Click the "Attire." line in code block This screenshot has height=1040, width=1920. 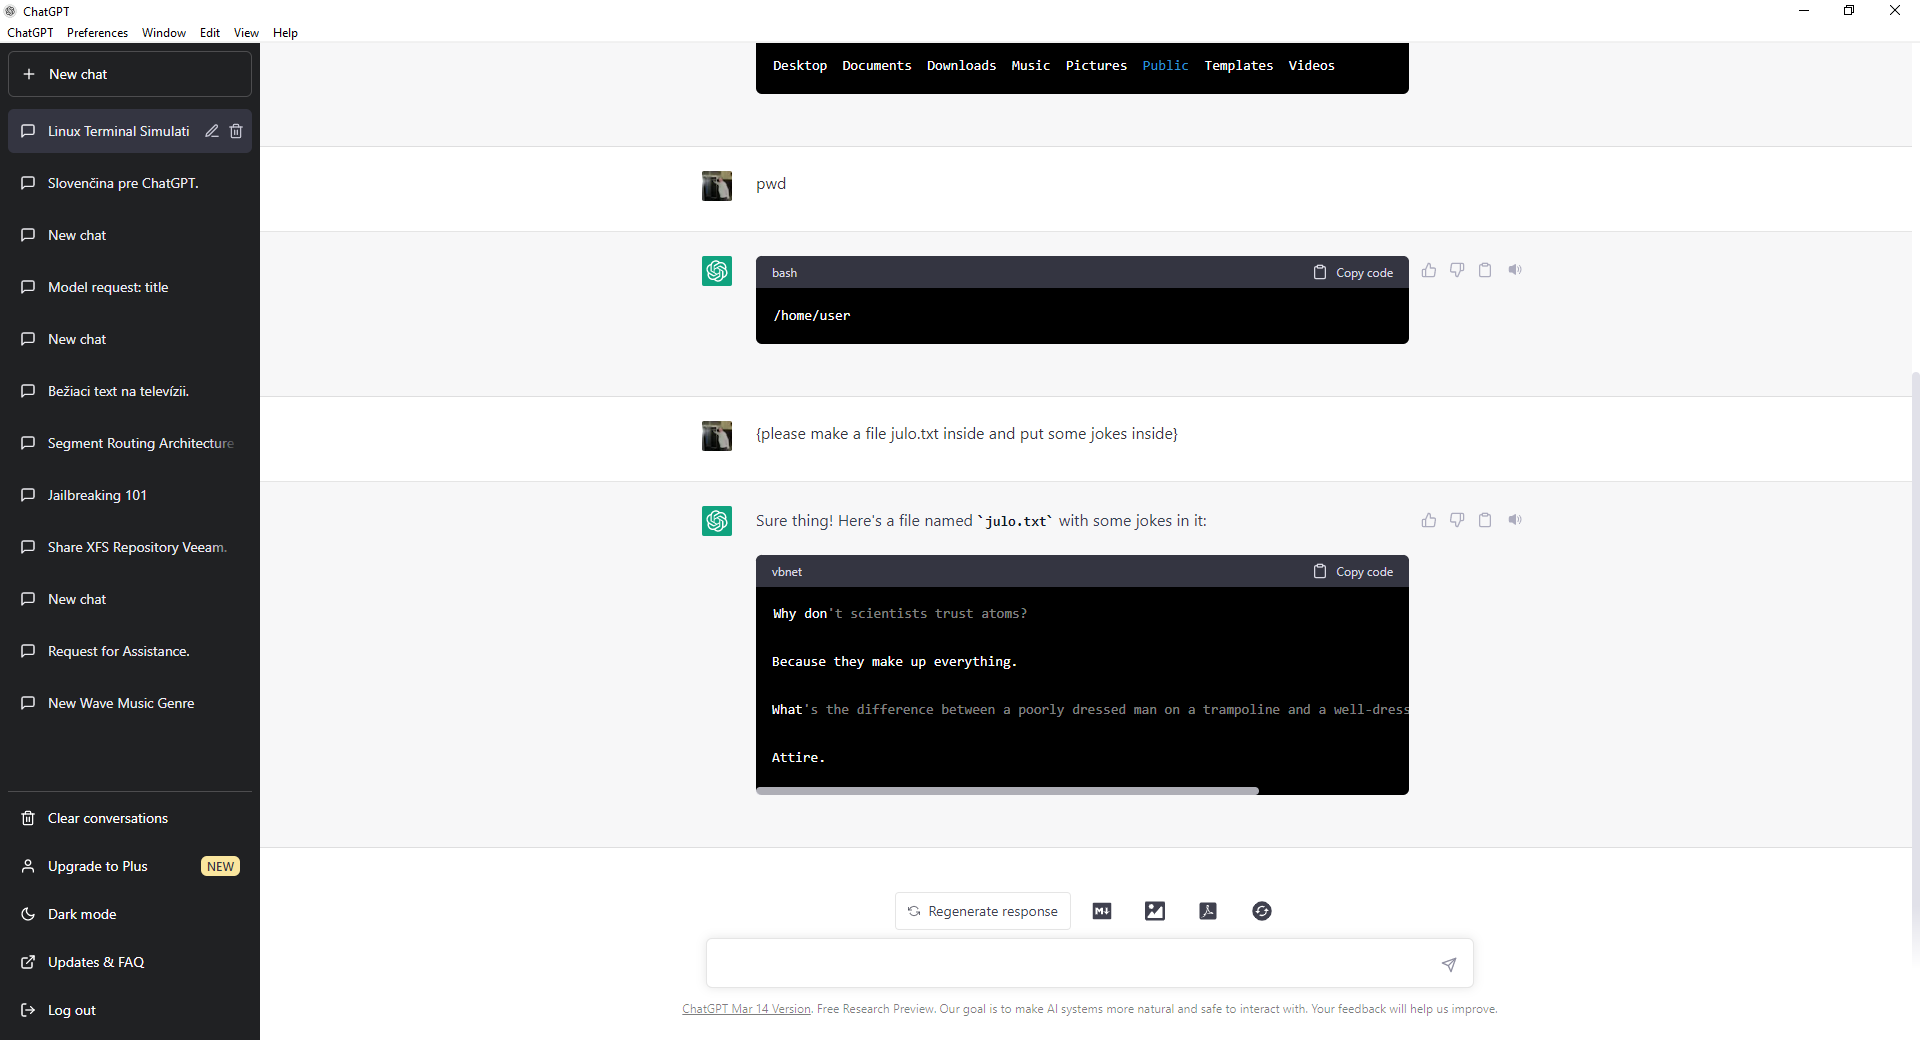click(x=798, y=758)
